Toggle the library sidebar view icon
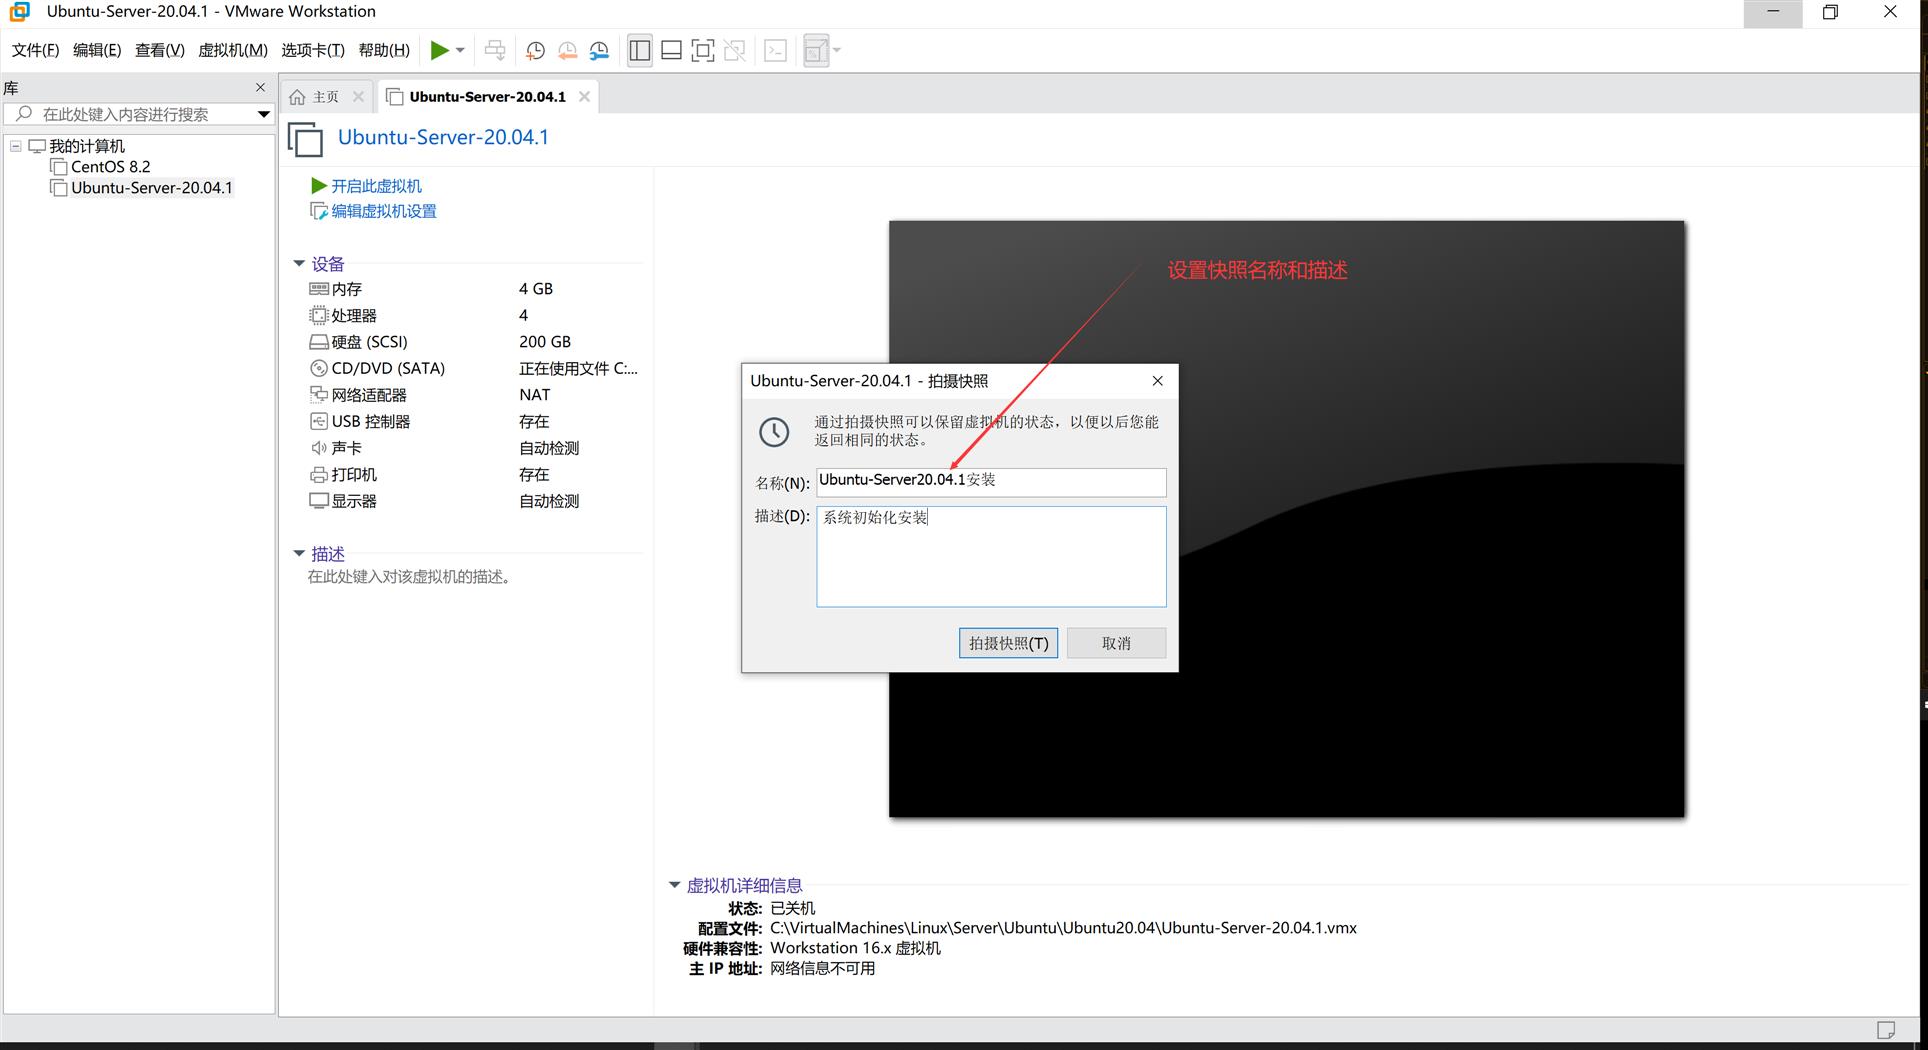The image size is (1928, 1050). (640, 50)
